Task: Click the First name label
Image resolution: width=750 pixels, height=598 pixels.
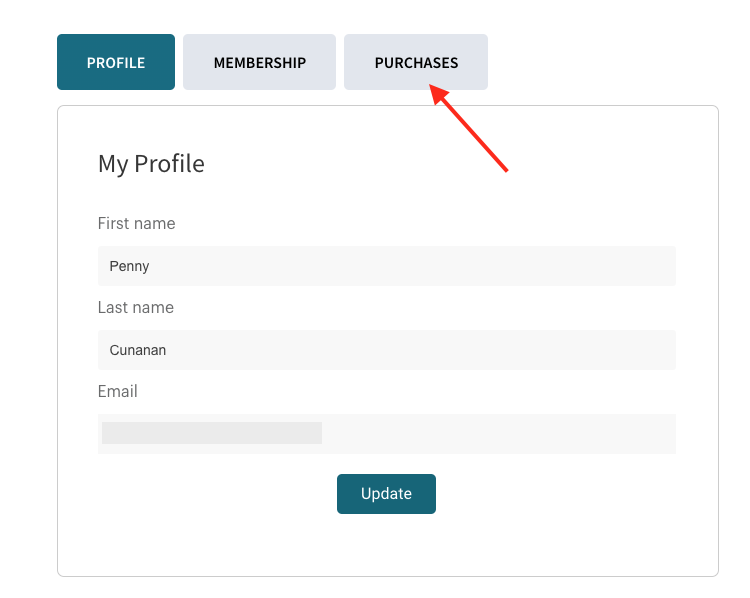Action: click(136, 223)
